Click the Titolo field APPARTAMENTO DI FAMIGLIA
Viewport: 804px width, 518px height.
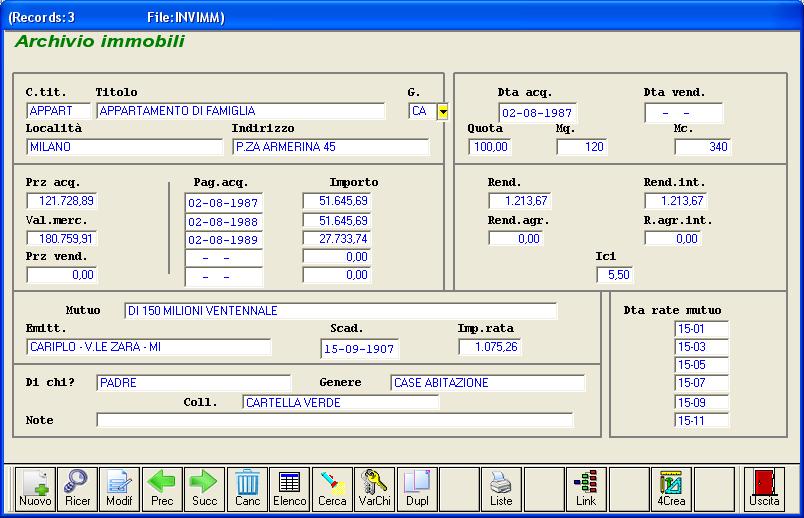[x=240, y=111]
